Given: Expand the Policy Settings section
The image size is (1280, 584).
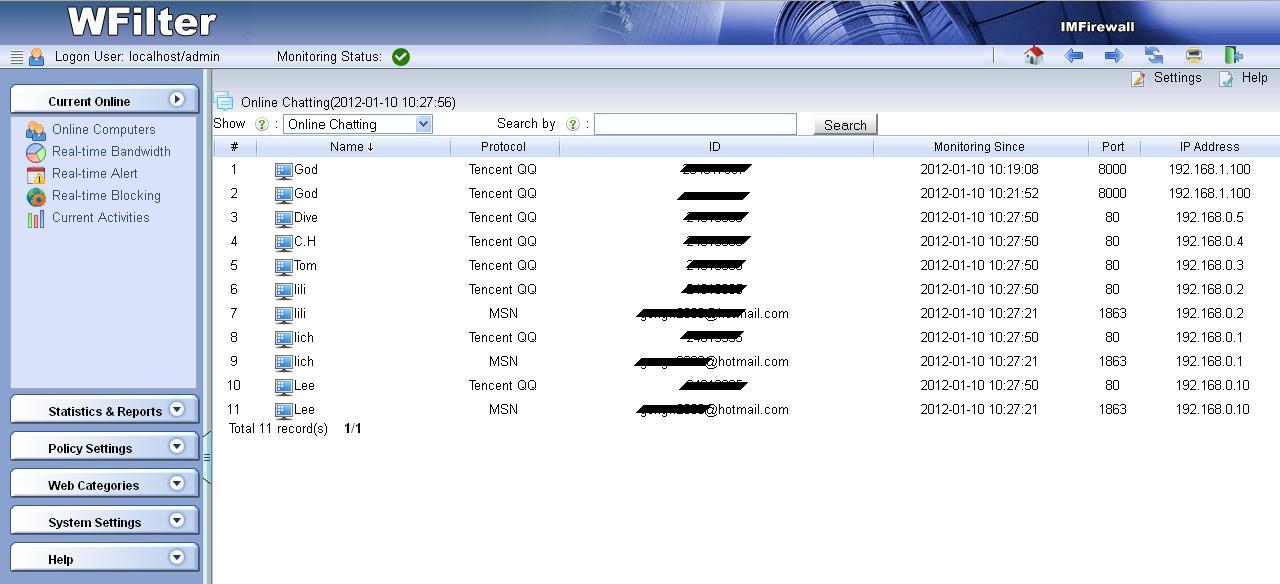Looking at the screenshot, I should pyautogui.click(x=104, y=447).
